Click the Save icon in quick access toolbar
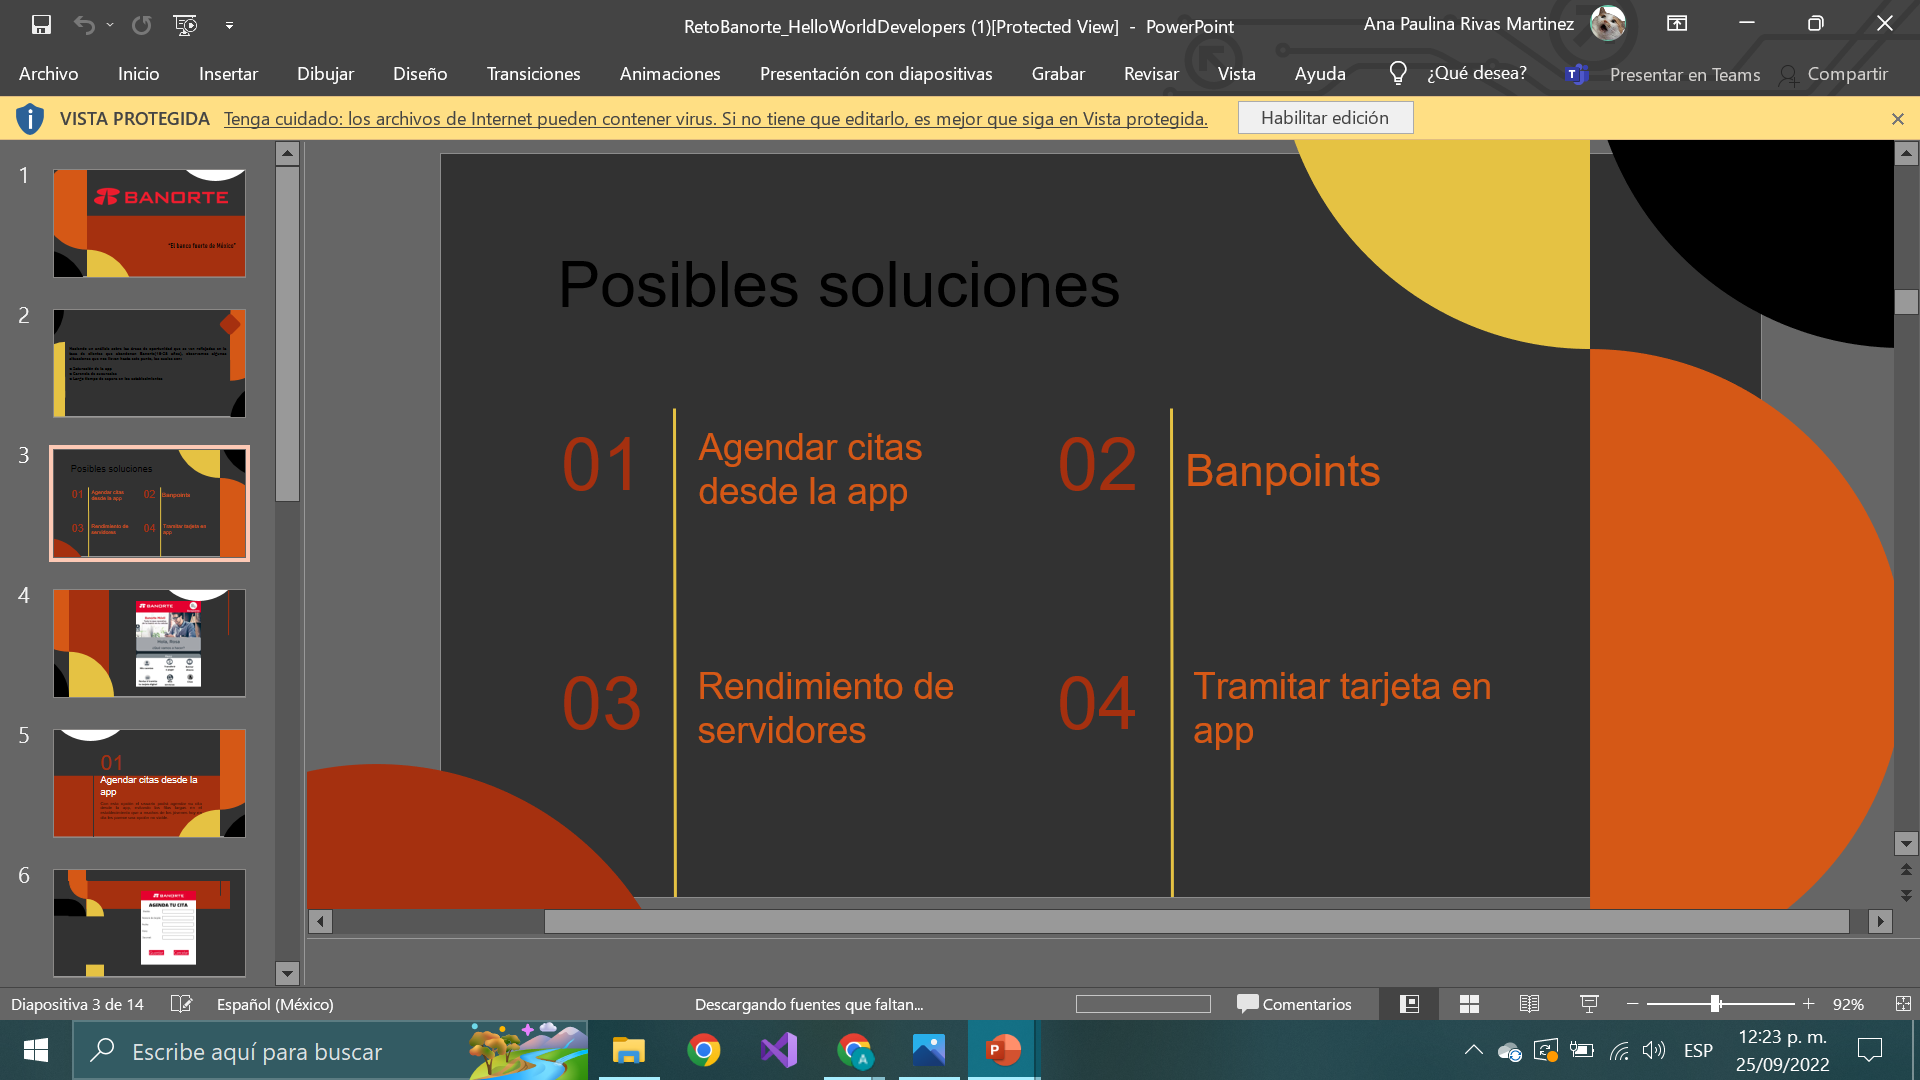Viewport: 1920px width, 1080px height. tap(41, 25)
